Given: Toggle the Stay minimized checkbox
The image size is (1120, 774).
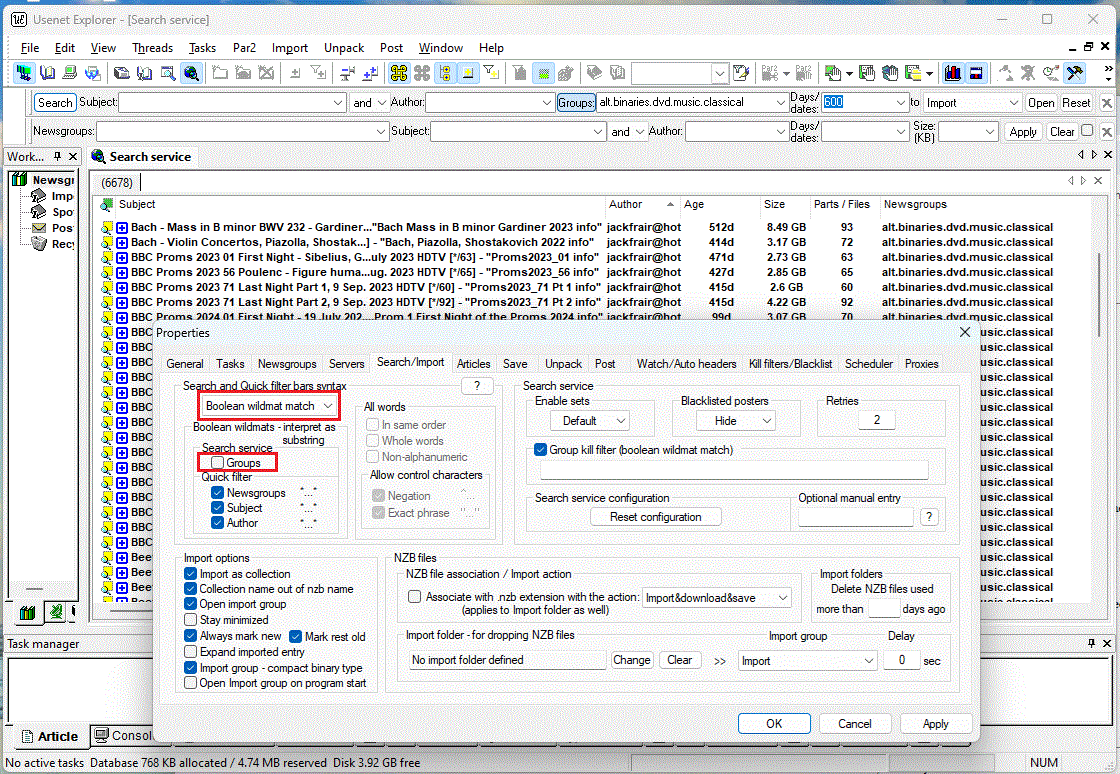Looking at the screenshot, I should pos(191,620).
